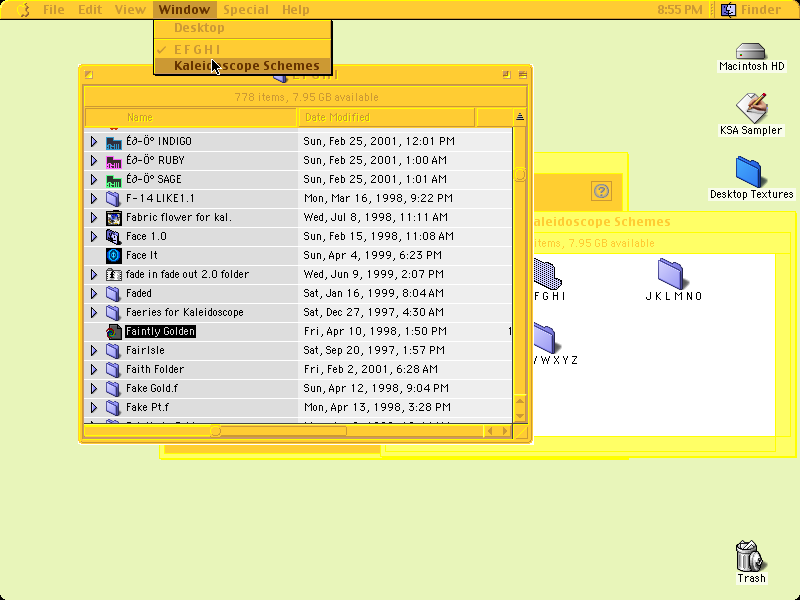Choose E F G H I in Window menu
Viewport: 800px width, 600px height.
(243, 49)
